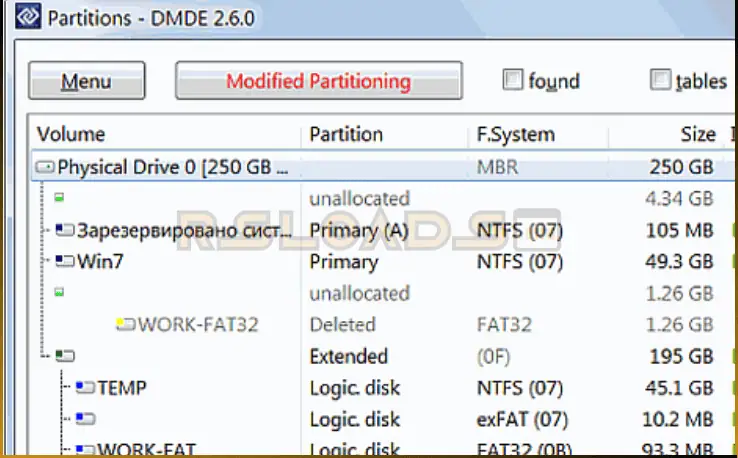Click the unnamed exFAT logical disk icon
This screenshot has width=738, height=458.
85,418
